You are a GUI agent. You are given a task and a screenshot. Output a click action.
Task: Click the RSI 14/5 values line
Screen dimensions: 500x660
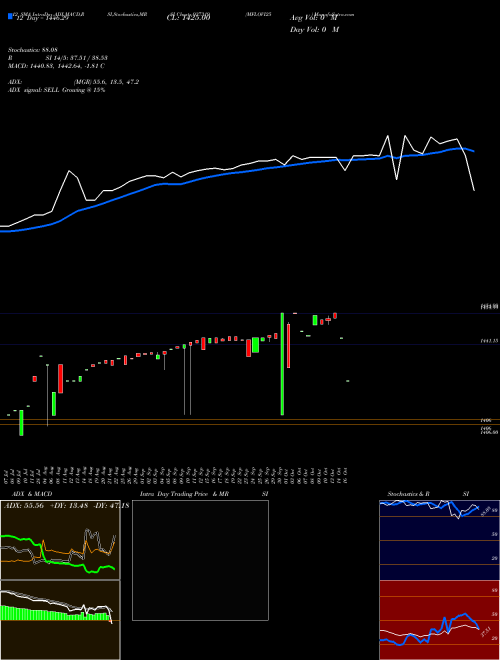pyautogui.click(x=58, y=58)
